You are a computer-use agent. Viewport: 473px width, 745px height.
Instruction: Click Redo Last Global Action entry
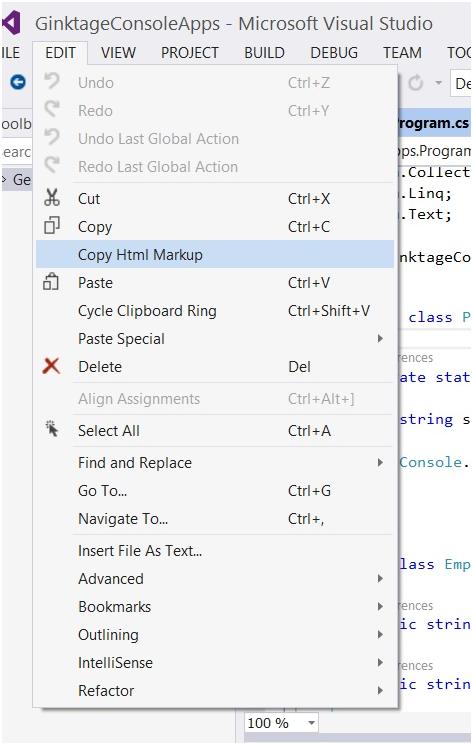[x=215, y=167]
